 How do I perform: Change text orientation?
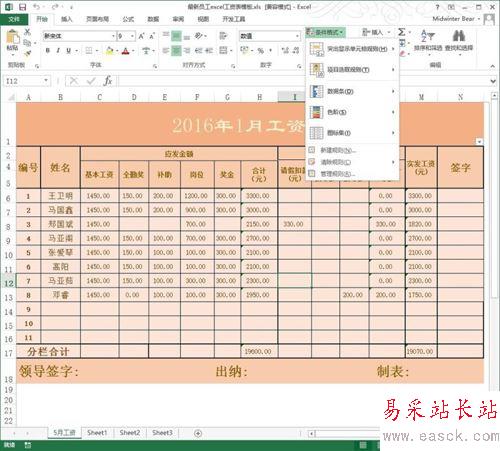point(199,35)
